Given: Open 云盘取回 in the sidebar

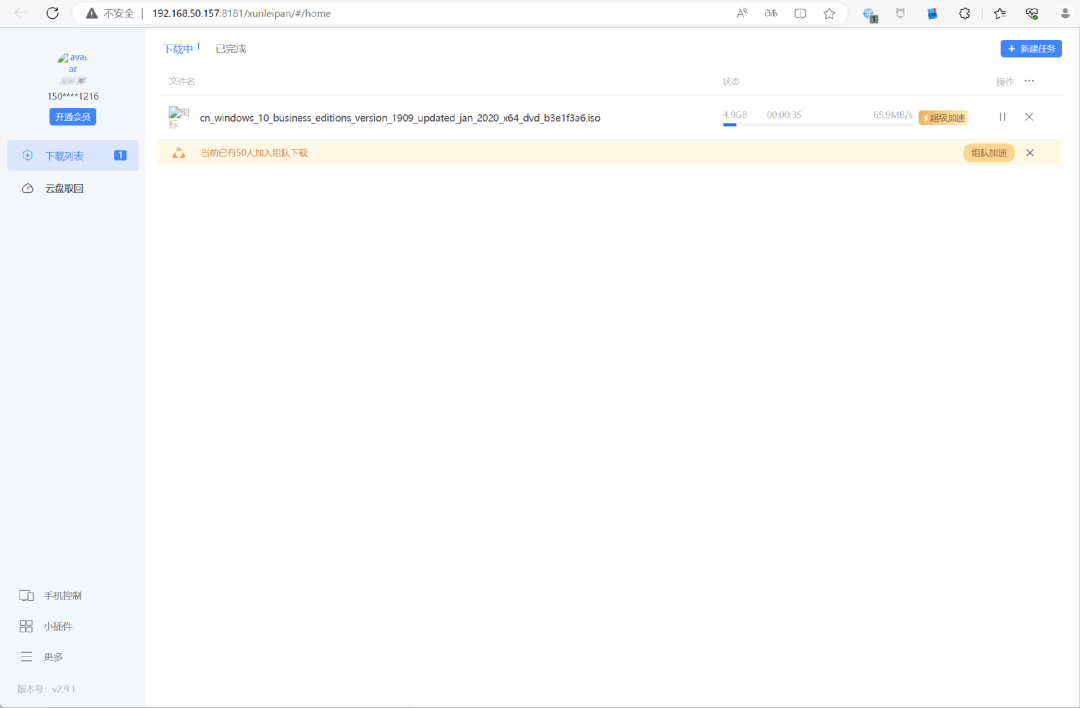Looking at the screenshot, I should tap(64, 188).
